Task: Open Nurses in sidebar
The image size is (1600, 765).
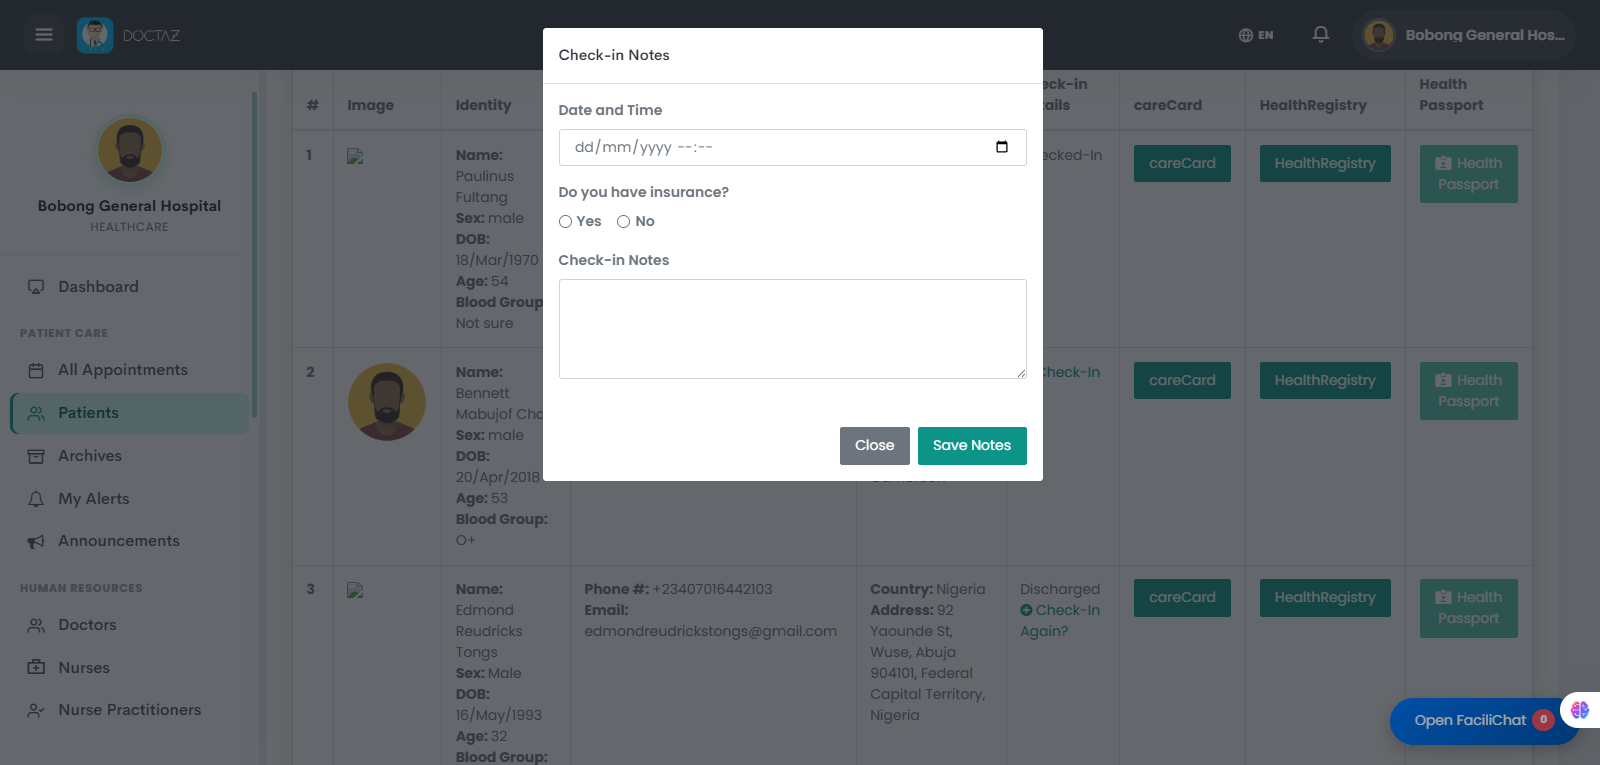Action: coord(130,668)
